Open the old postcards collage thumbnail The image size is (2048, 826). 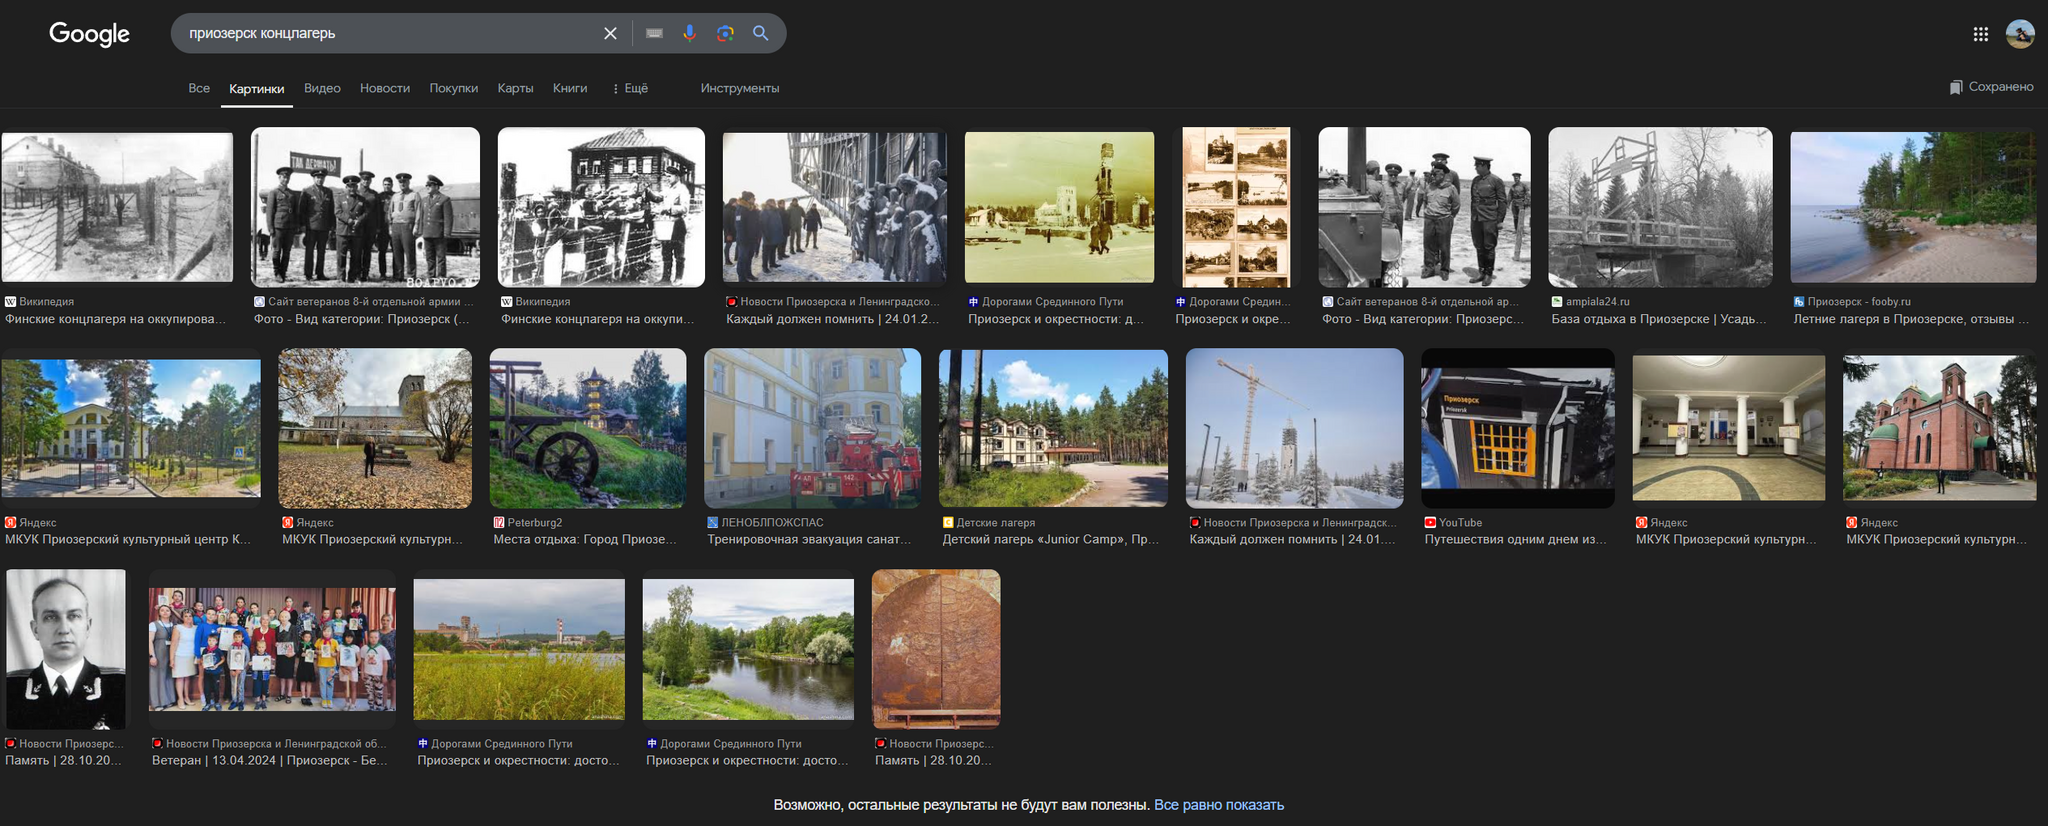[x=1236, y=207]
